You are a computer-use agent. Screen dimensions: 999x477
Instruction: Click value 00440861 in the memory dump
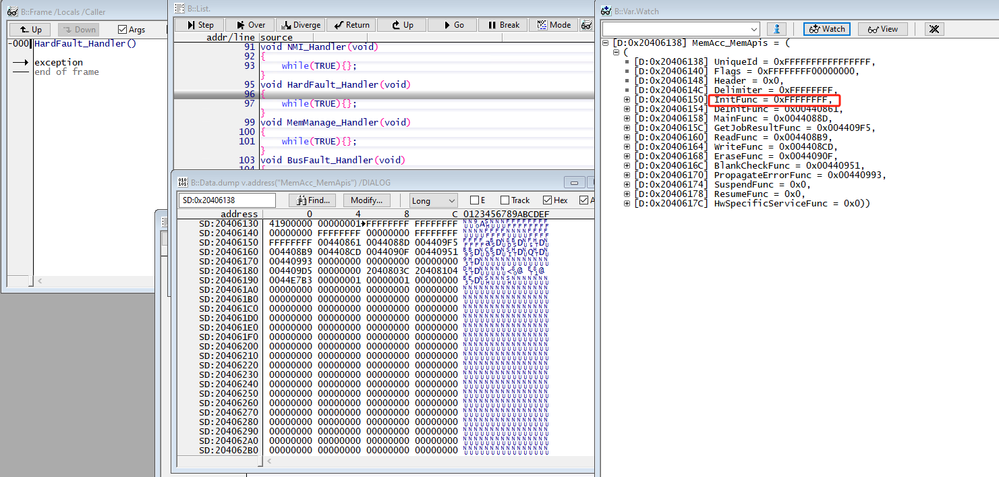click(340, 243)
